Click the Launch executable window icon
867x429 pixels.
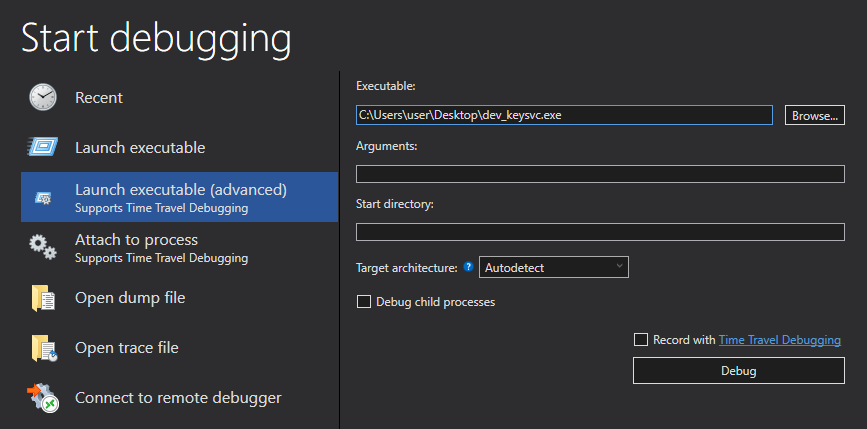coord(43,147)
